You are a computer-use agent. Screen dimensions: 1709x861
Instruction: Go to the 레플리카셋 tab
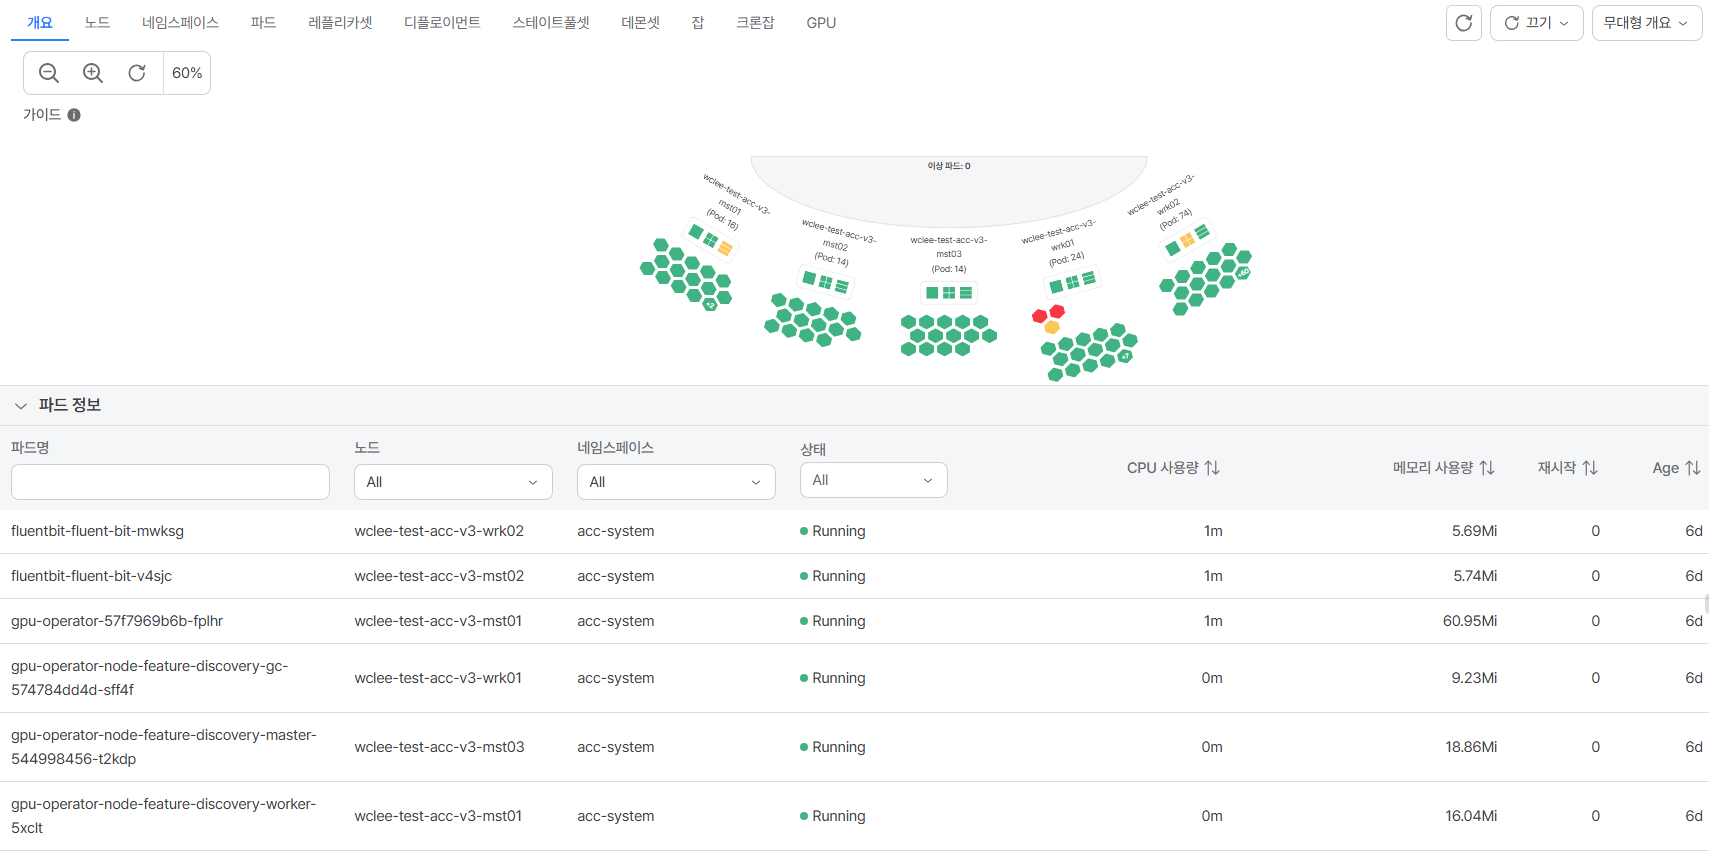pyautogui.click(x=340, y=22)
